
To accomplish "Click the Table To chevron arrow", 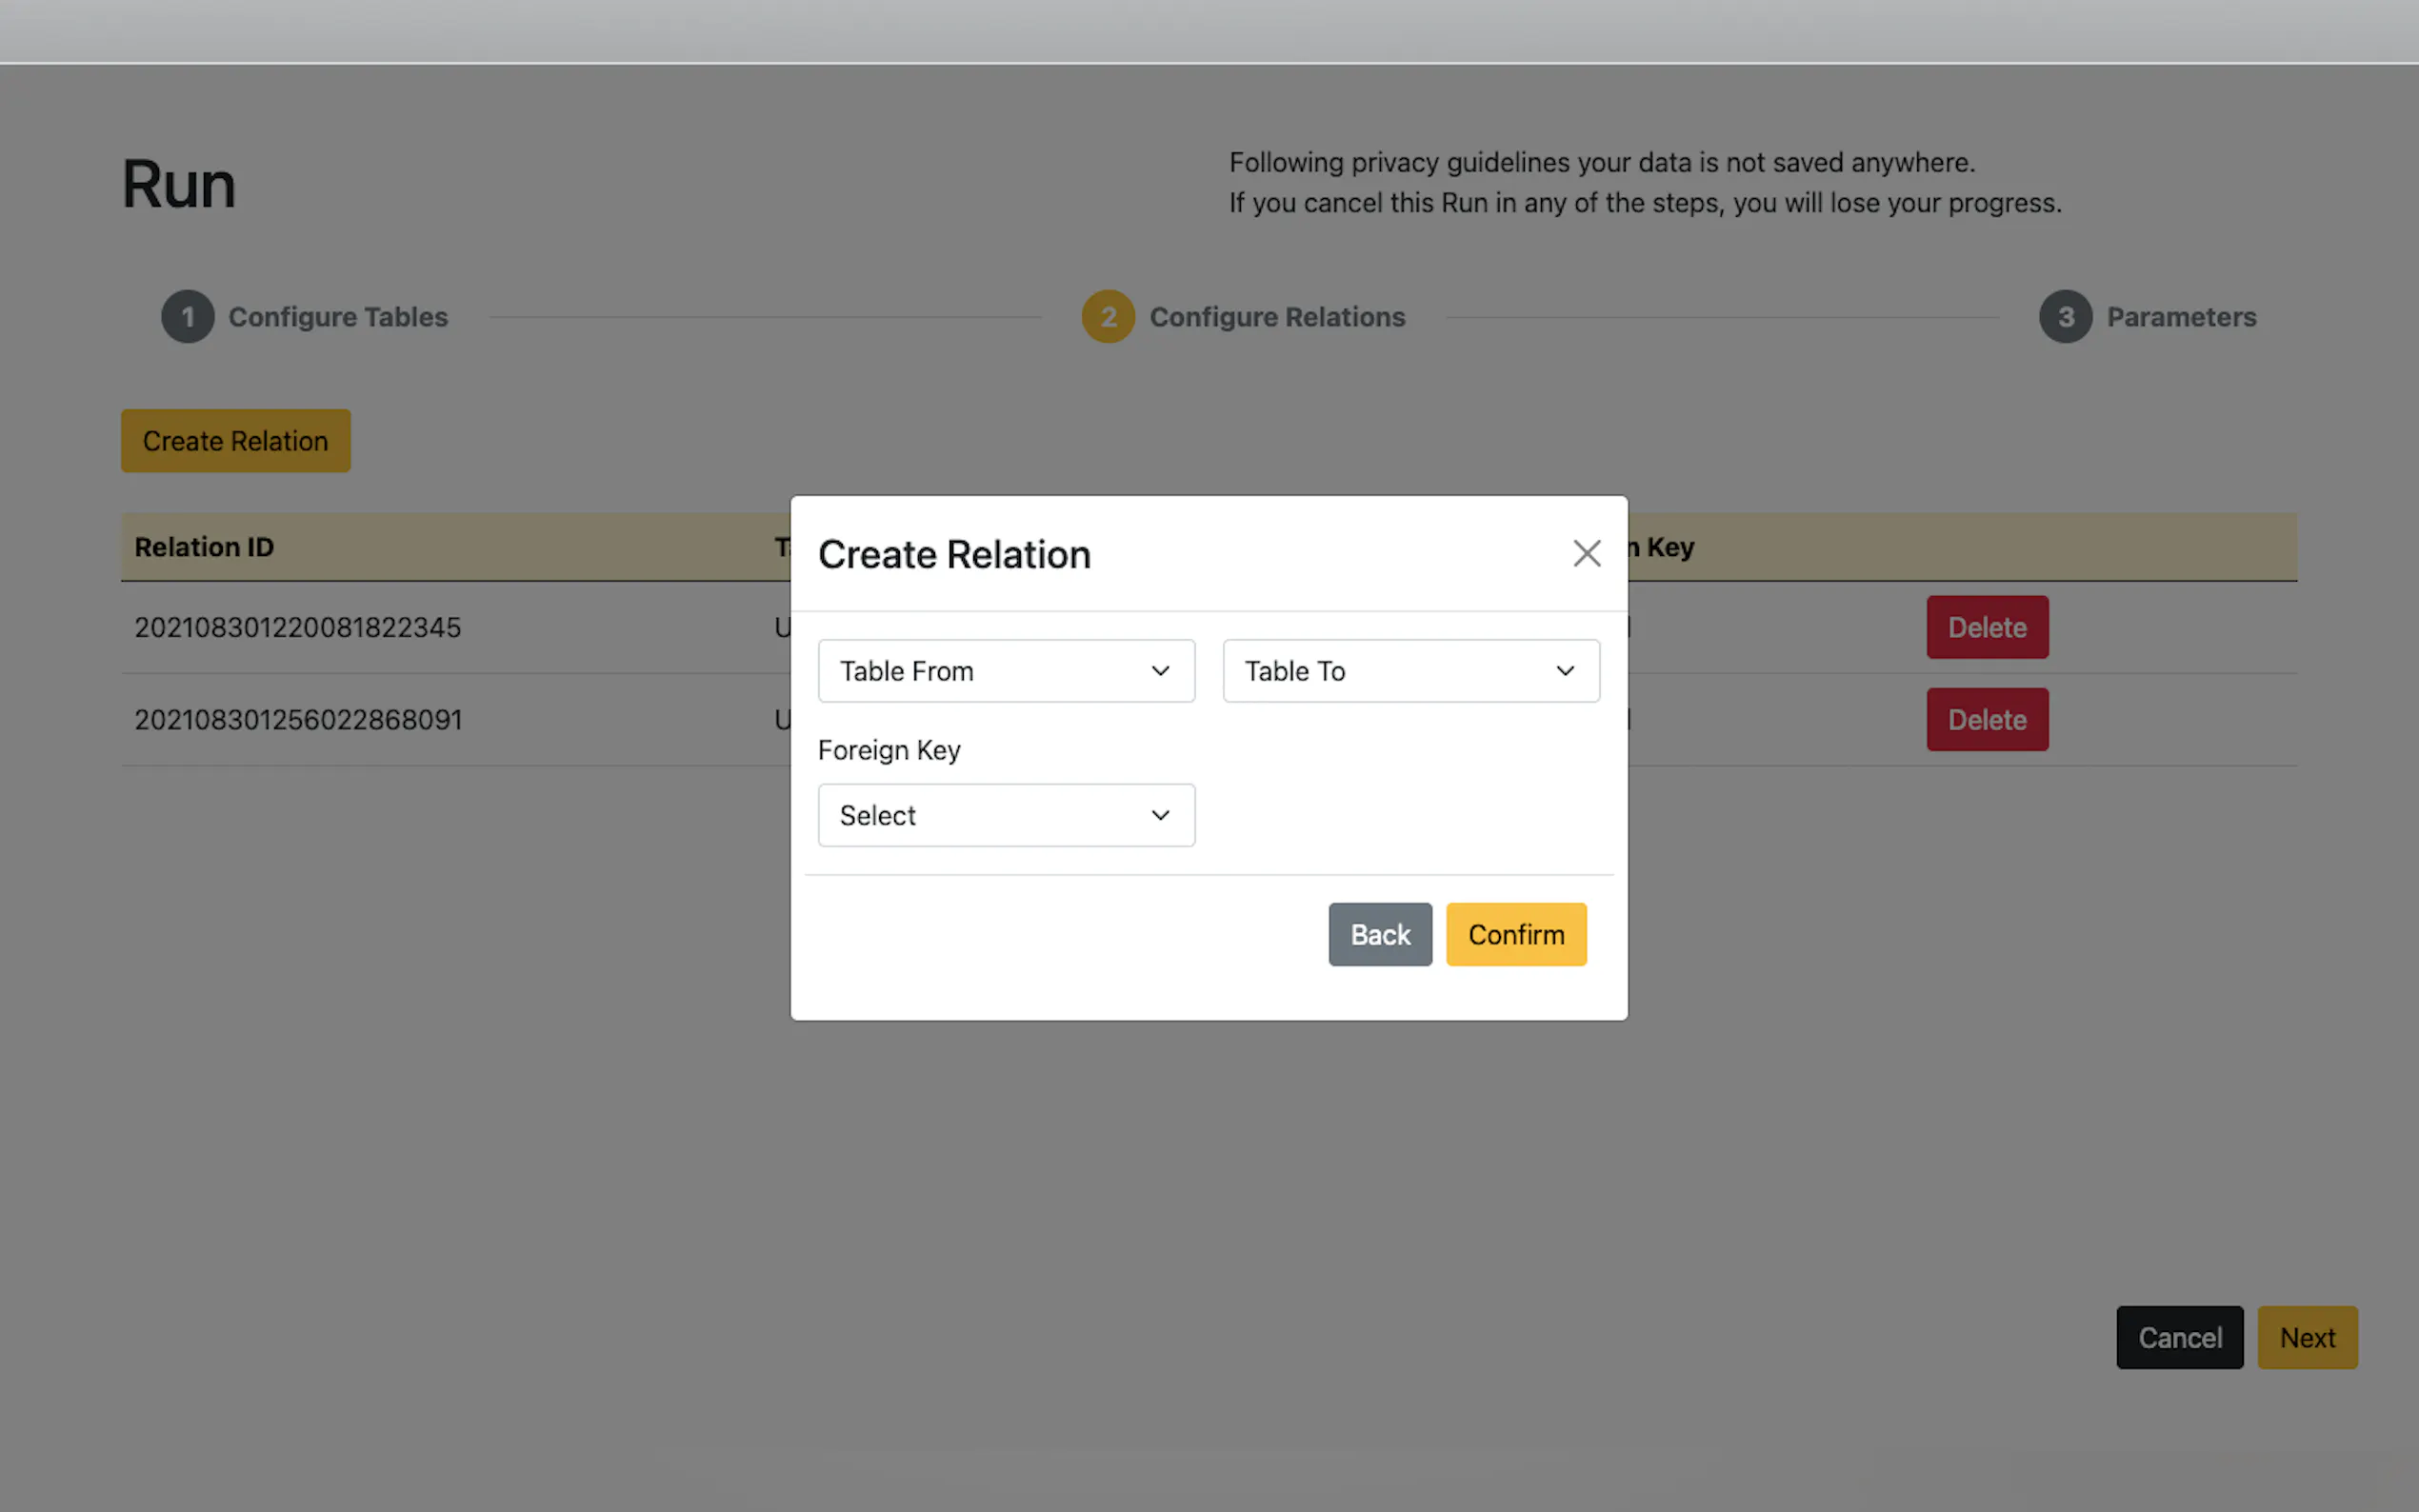I will pos(1565,671).
